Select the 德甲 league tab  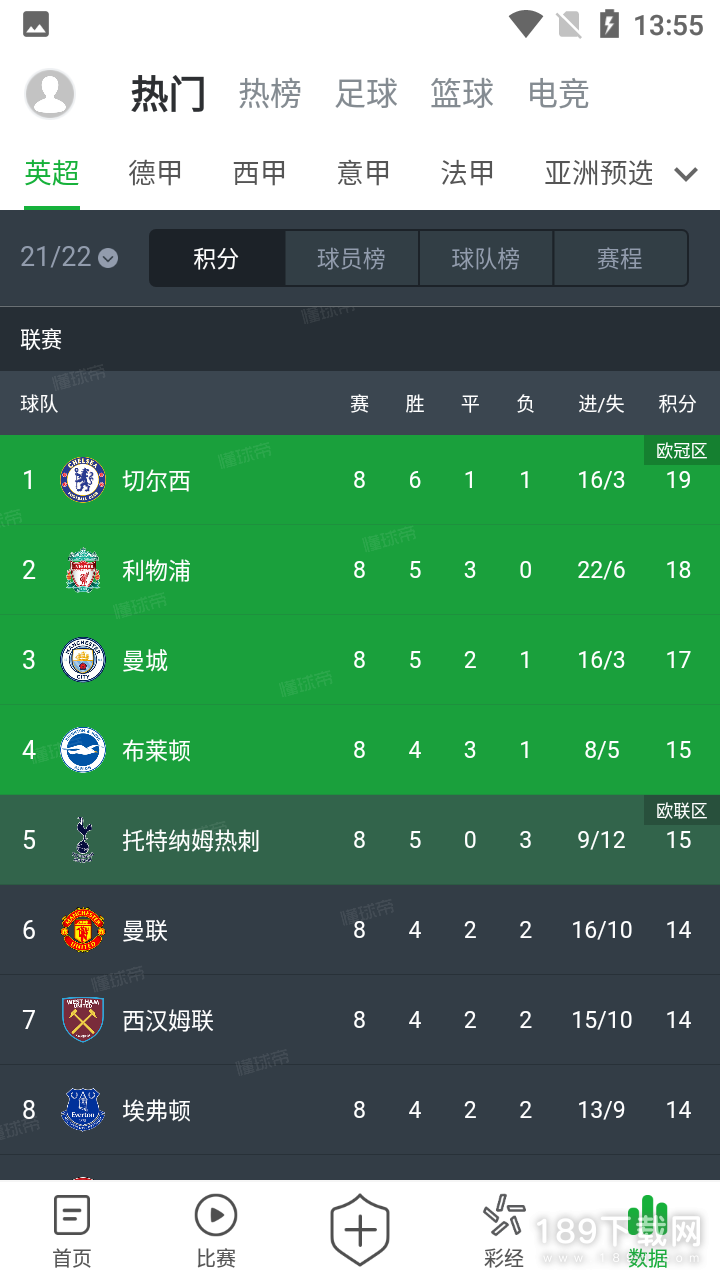pos(156,173)
